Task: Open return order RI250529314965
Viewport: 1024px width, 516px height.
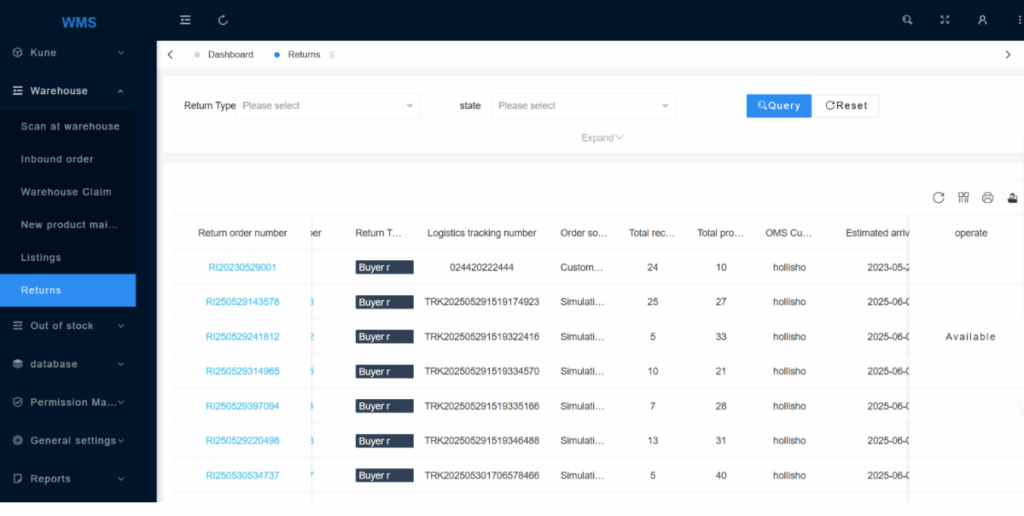Action: (x=242, y=371)
